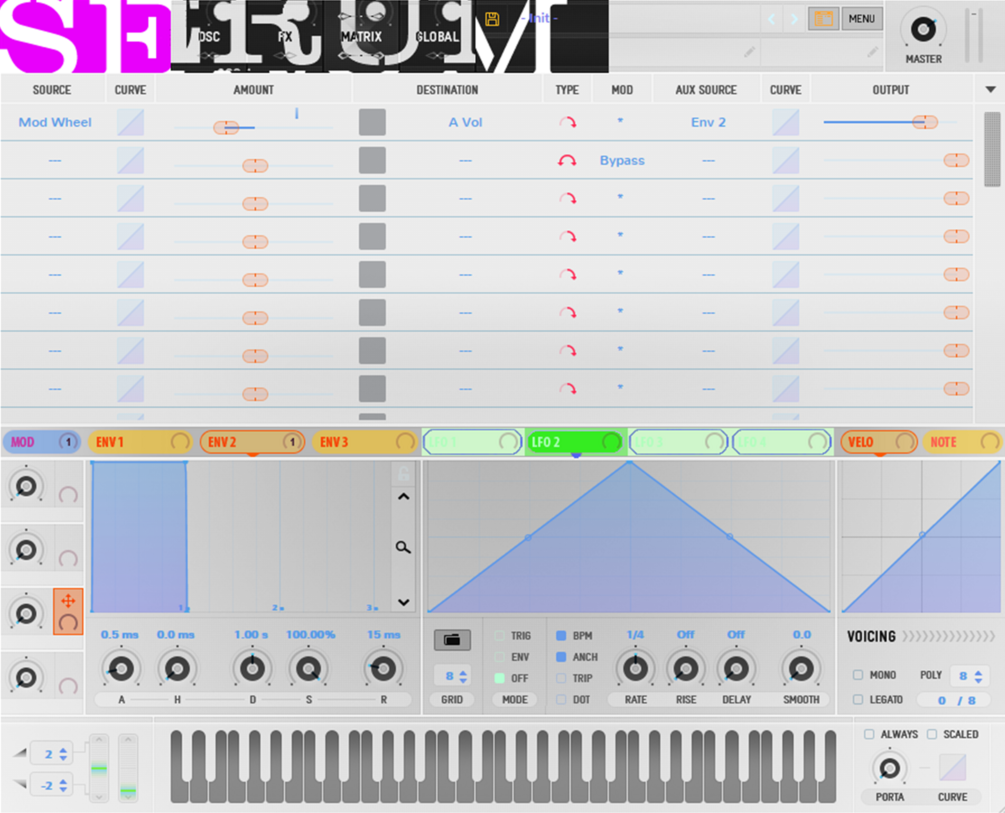The image size is (1005, 813).
Task: Open the LFO shape folder icon
Action: pos(452,639)
